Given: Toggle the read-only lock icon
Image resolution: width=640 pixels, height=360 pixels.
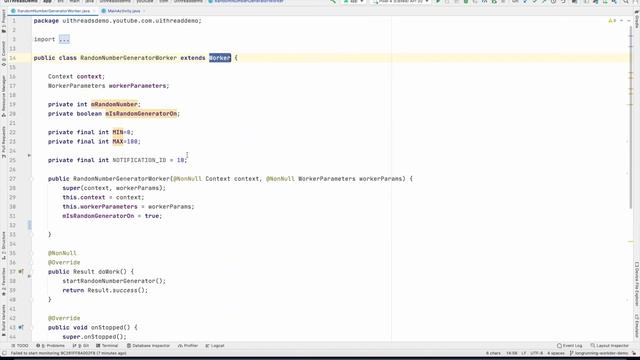Looking at the screenshot, I should click(x=634, y=353).
